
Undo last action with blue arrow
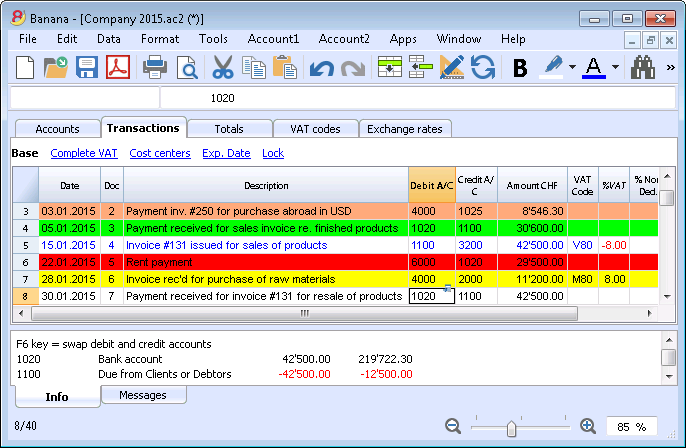(x=322, y=68)
